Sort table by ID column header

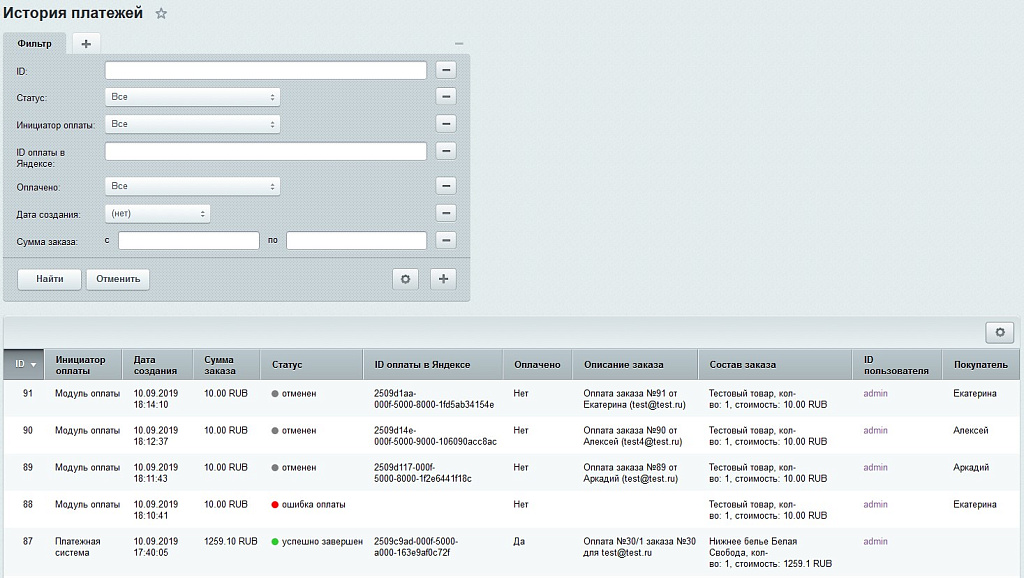coord(26,365)
